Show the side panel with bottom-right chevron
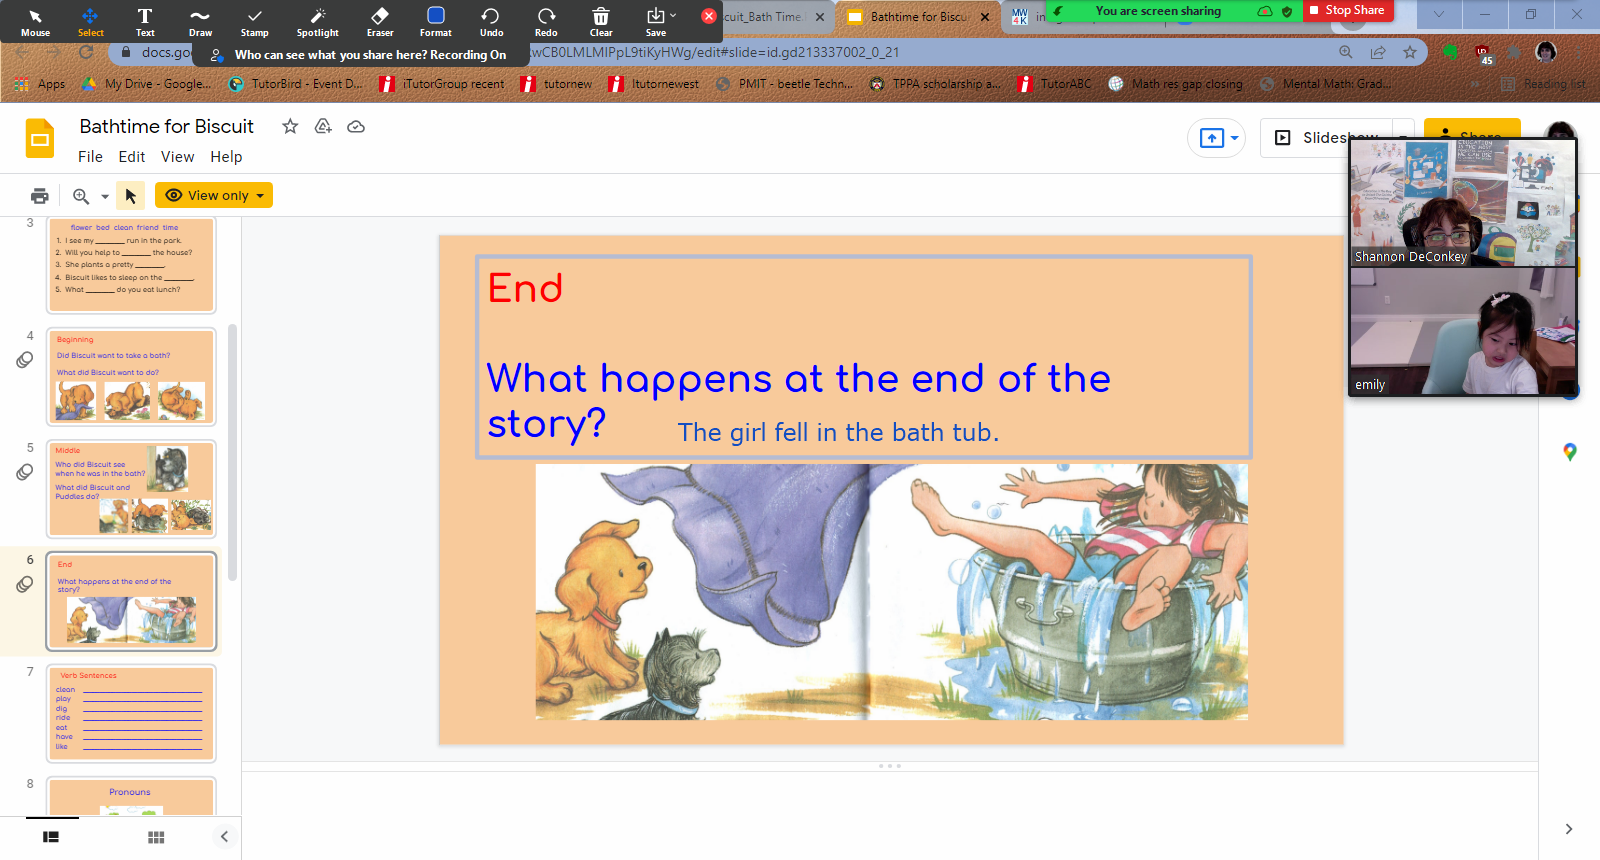Image resolution: width=1600 pixels, height=860 pixels. [1569, 829]
